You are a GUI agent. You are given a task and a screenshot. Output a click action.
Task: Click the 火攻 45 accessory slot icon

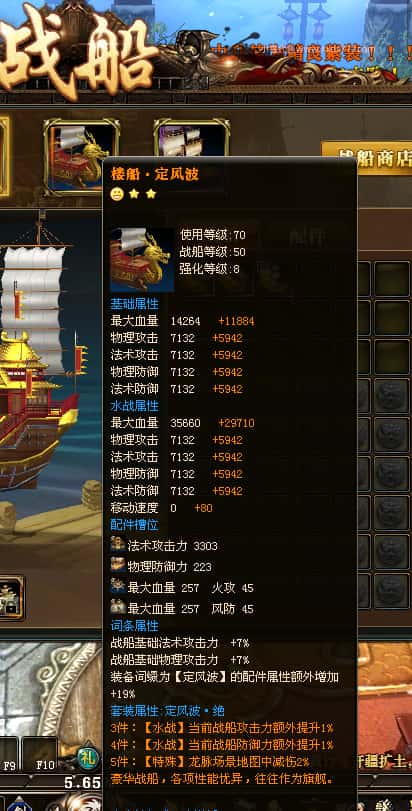[117, 586]
